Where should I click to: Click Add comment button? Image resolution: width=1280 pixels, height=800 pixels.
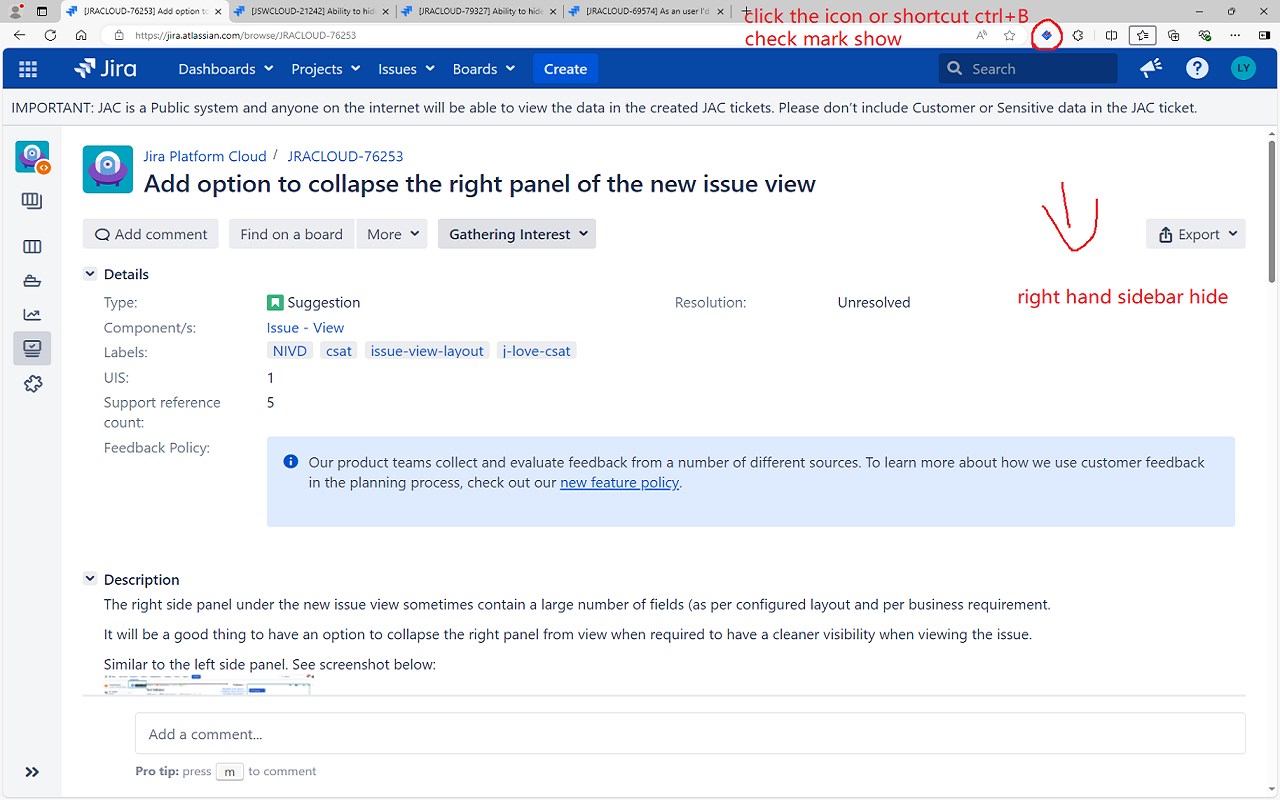(x=151, y=234)
